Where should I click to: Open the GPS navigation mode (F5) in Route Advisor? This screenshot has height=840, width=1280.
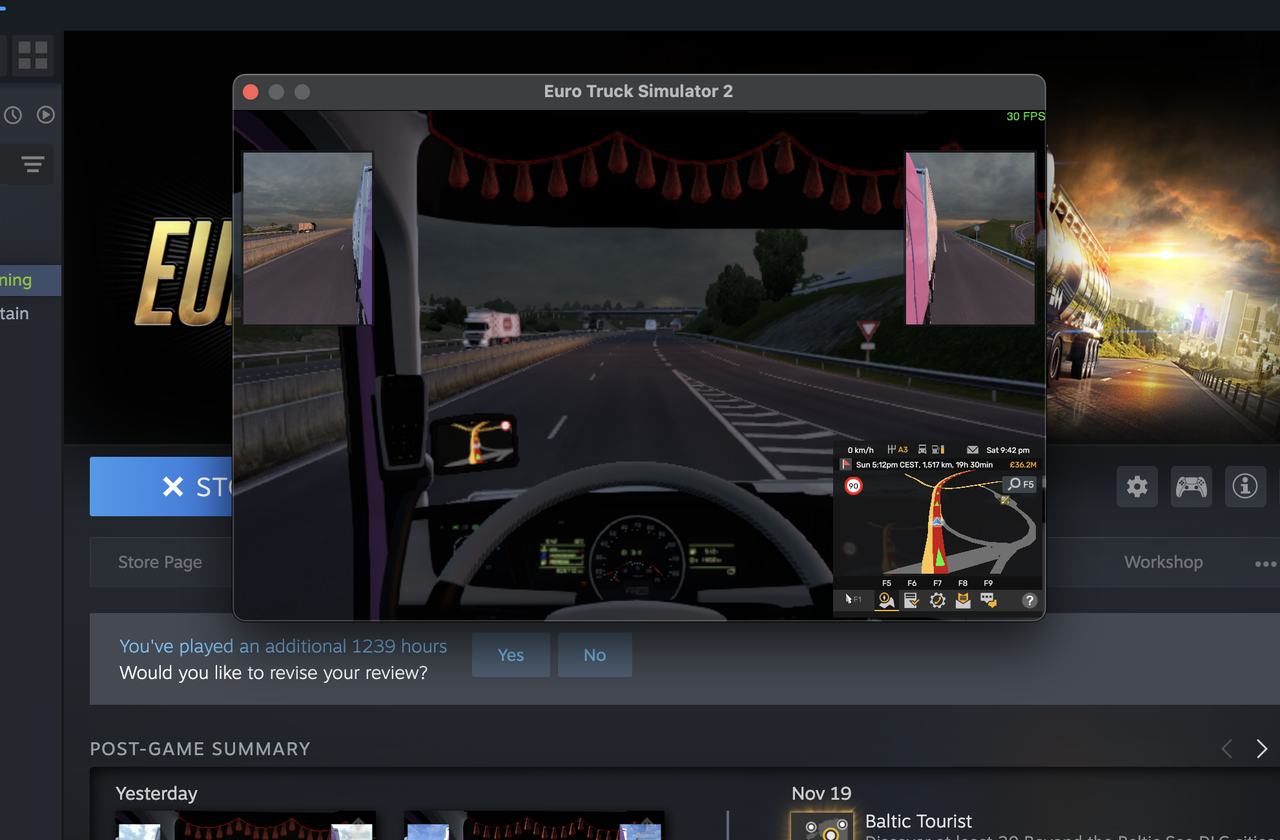(x=885, y=600)
